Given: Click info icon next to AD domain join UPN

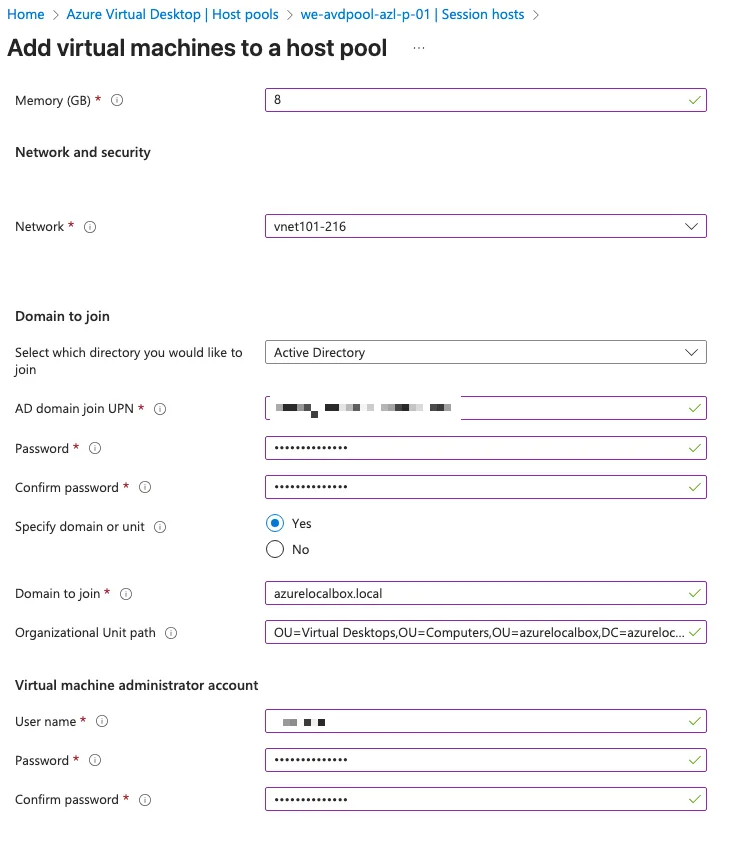Looking at the screenshot, I should pos(160,409).
